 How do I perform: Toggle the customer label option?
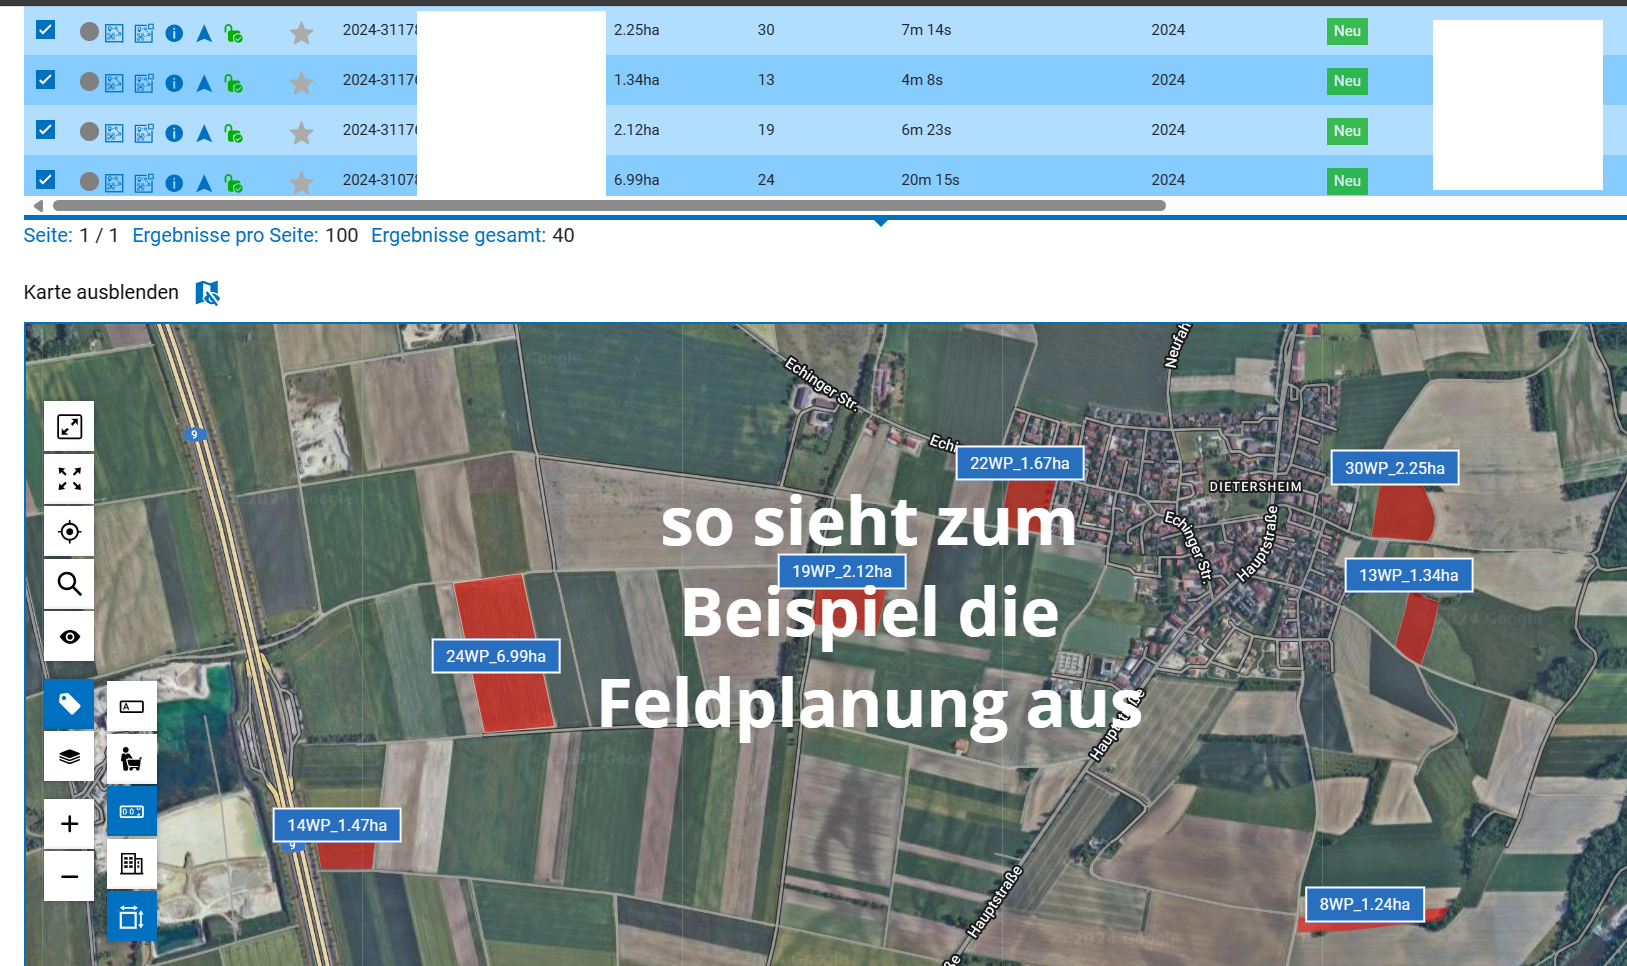click(x=132, y=759)
